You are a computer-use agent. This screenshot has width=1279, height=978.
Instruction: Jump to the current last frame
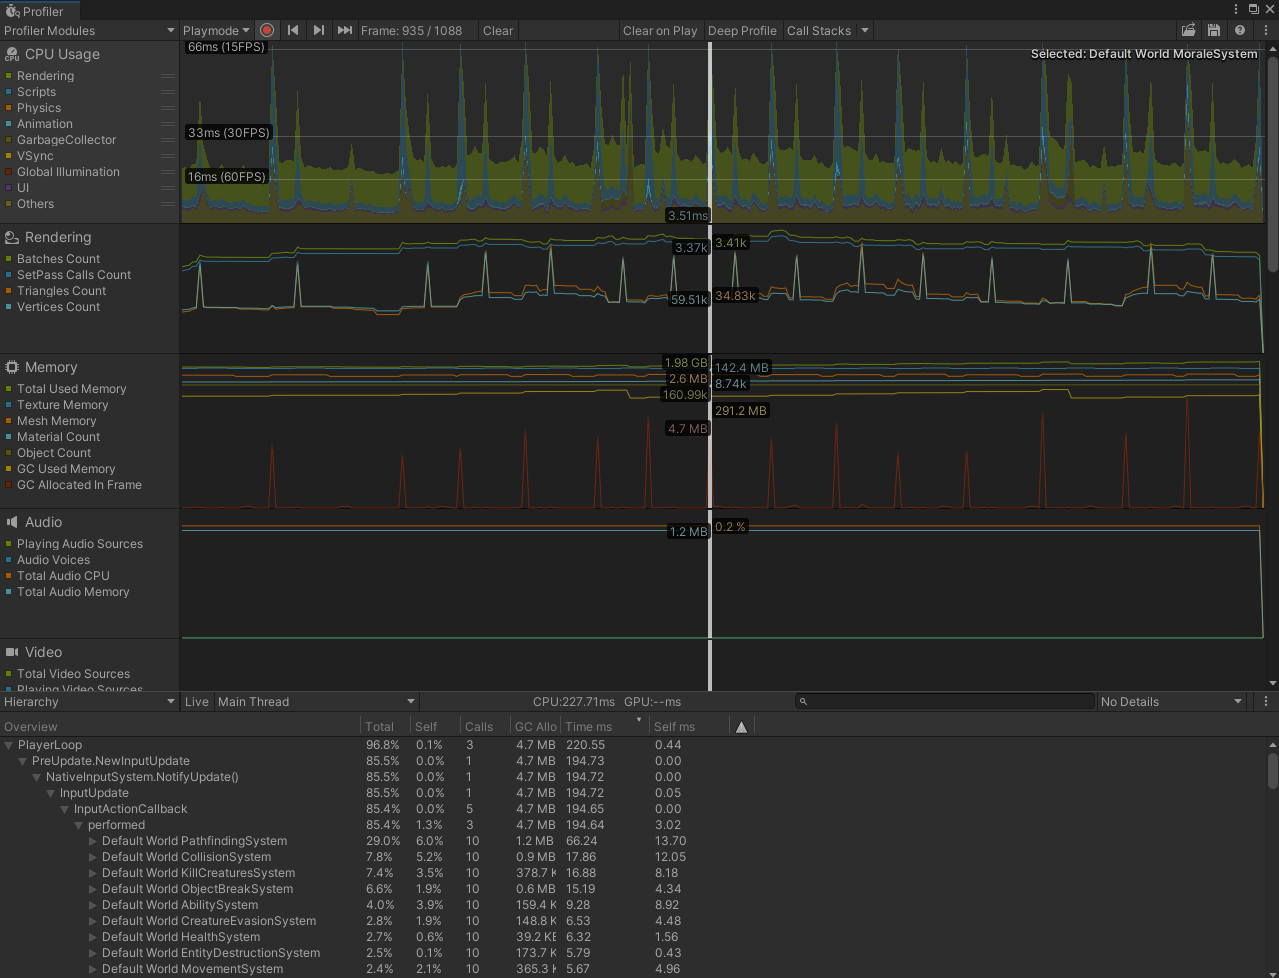tap(344, 30)
